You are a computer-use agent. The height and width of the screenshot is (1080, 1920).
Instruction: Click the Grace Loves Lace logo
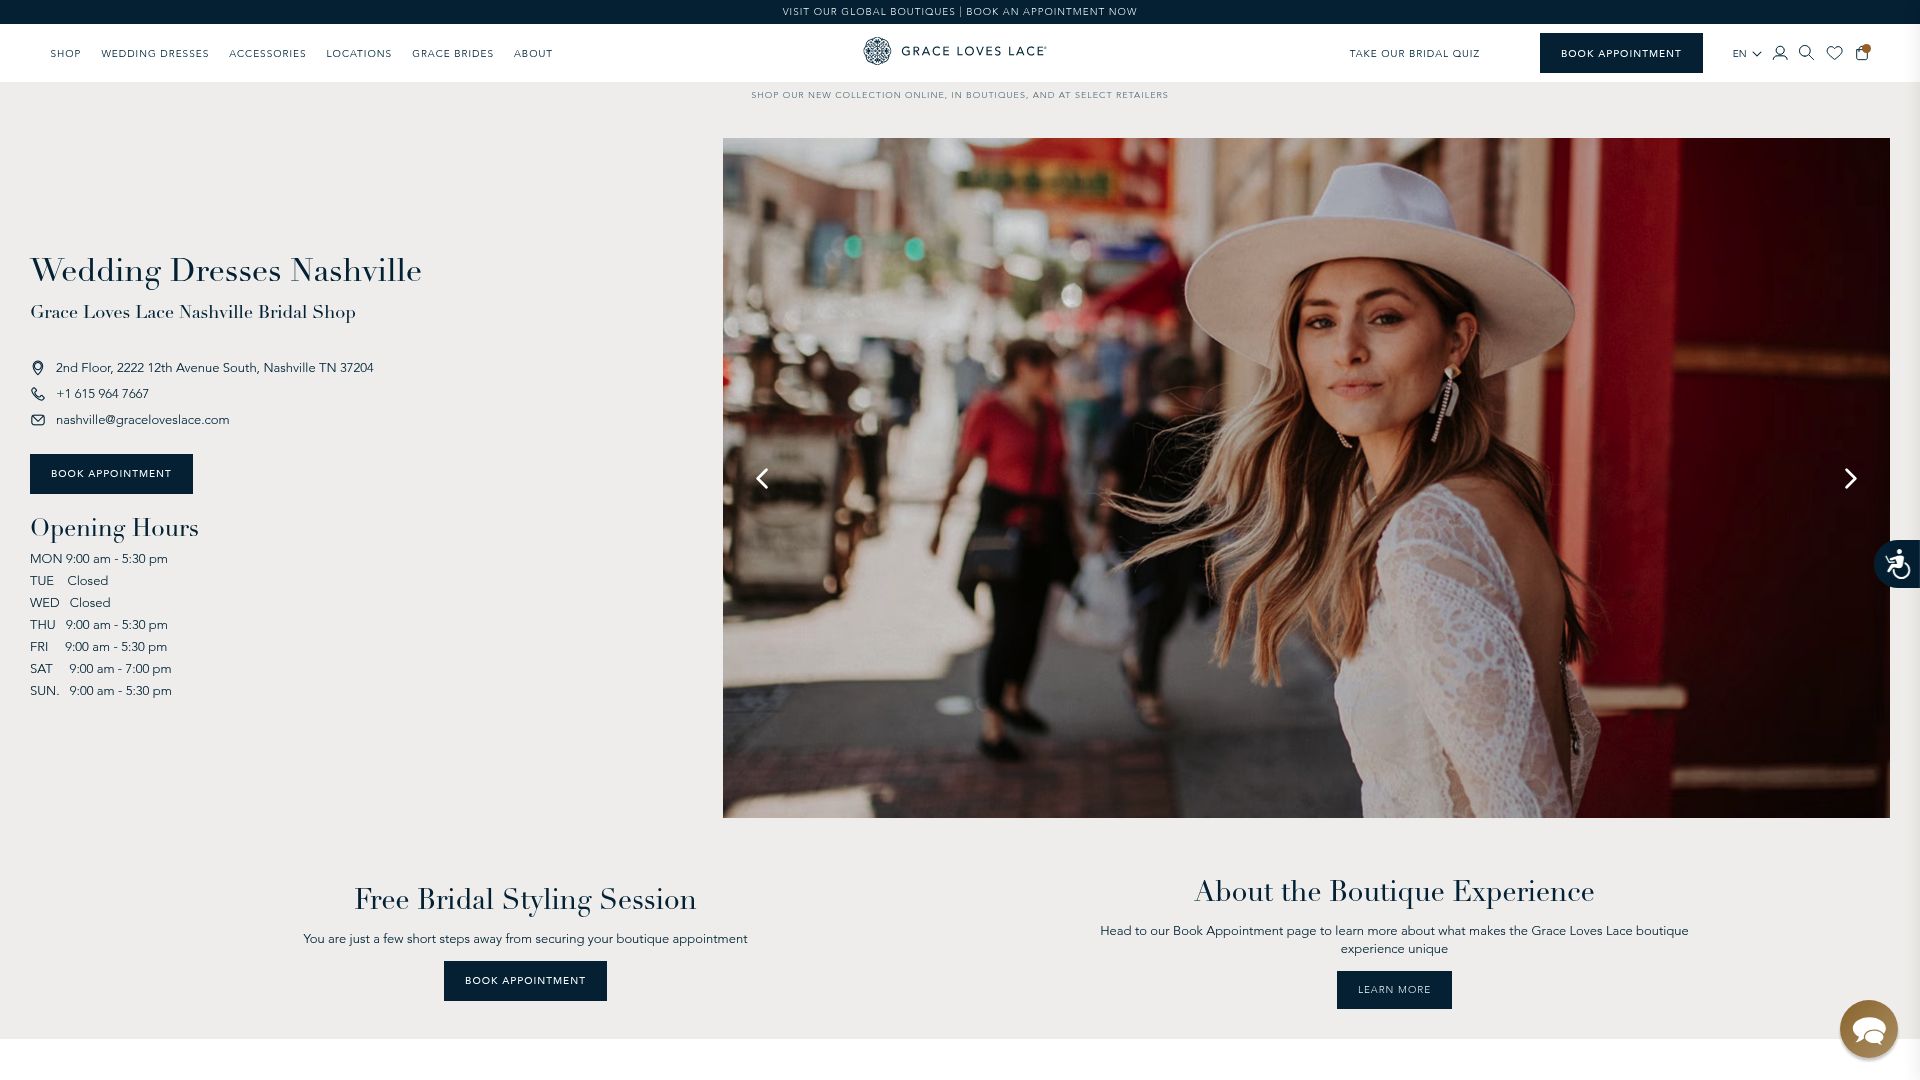[955, 51]
